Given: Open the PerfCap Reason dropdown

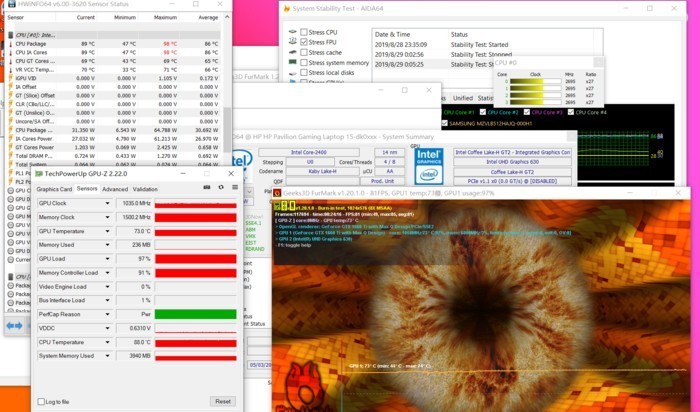Looking at the screenshot, I should tap(108, 314).
